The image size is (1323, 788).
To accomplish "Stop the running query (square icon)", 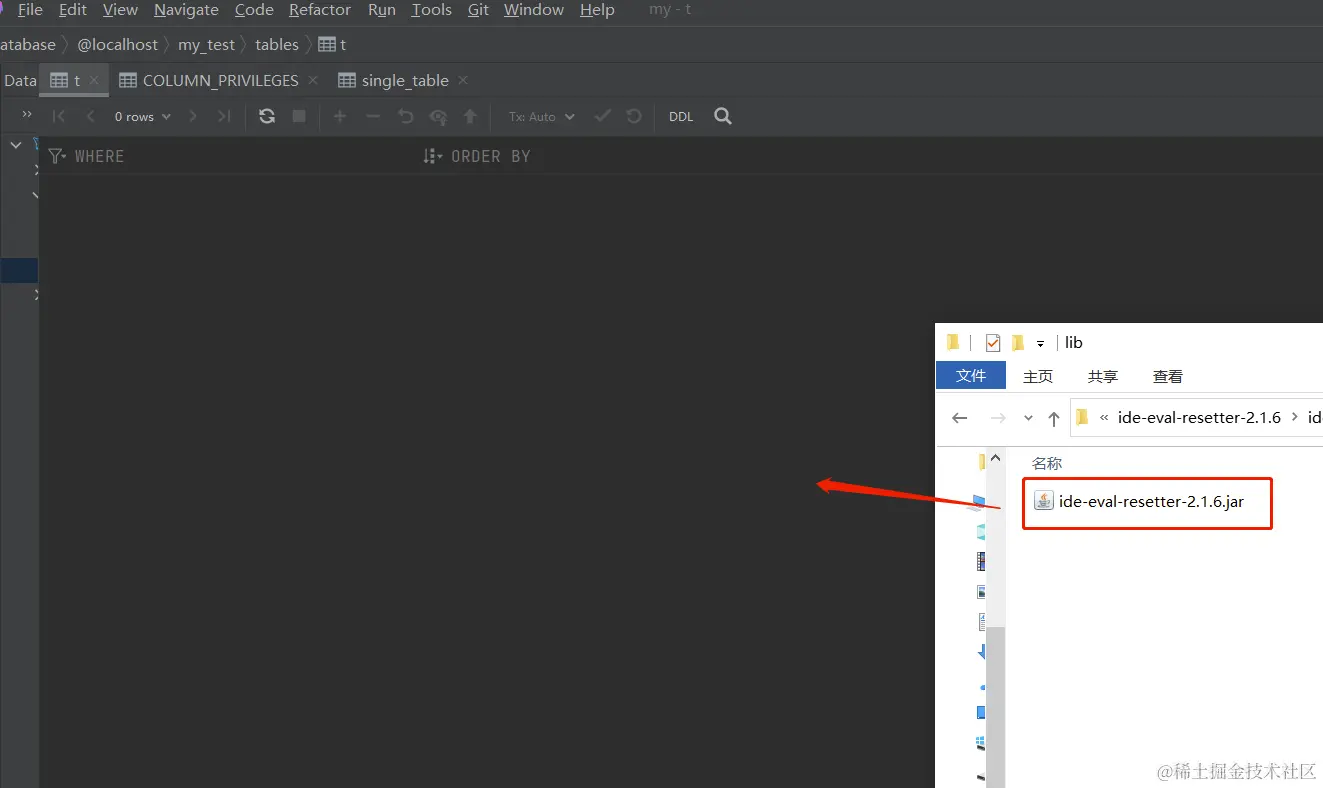I will (299, 116).
